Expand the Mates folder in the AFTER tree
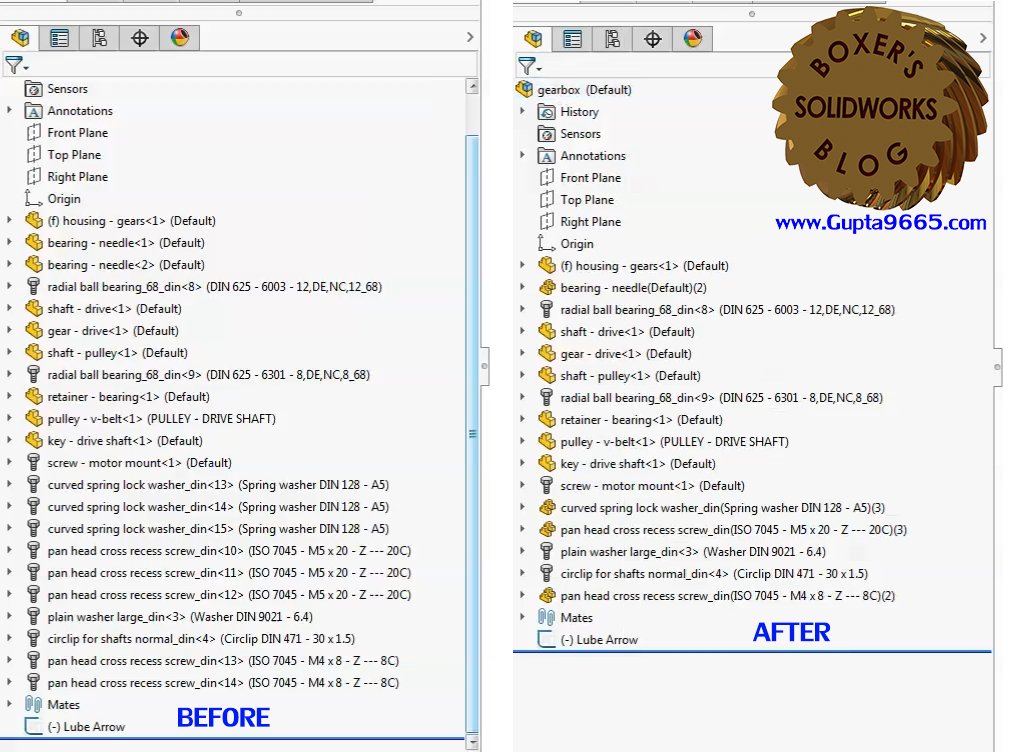Screen dimensions: 1012x752 point(521,617)
